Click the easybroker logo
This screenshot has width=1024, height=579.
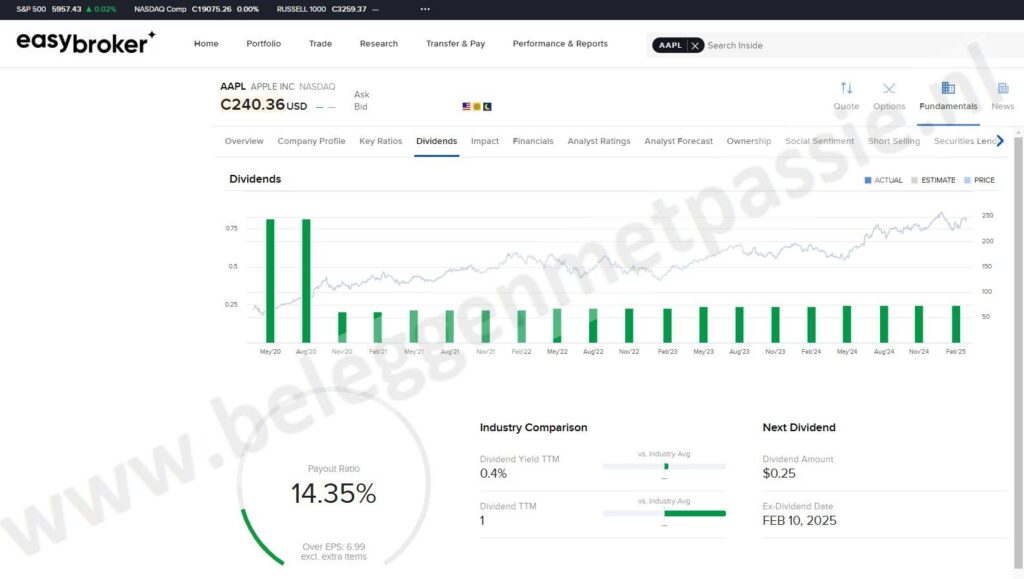86,42
